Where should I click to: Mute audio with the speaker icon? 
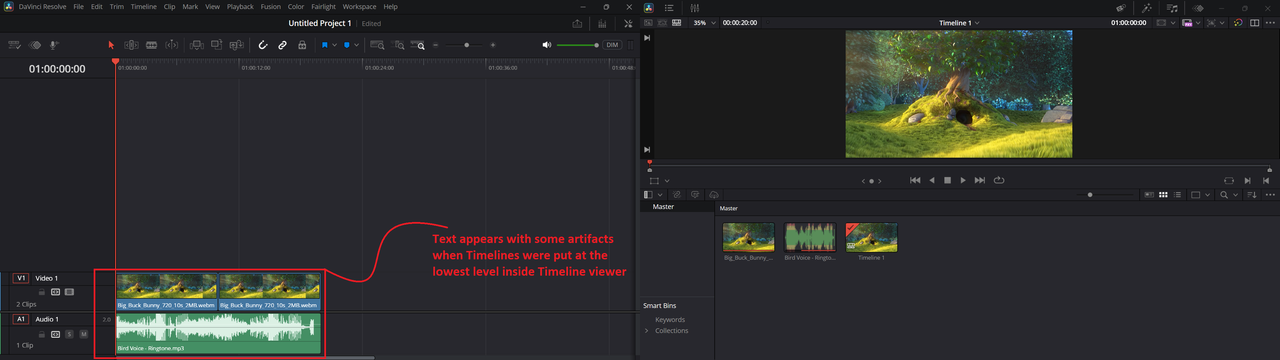click(547, 45)
